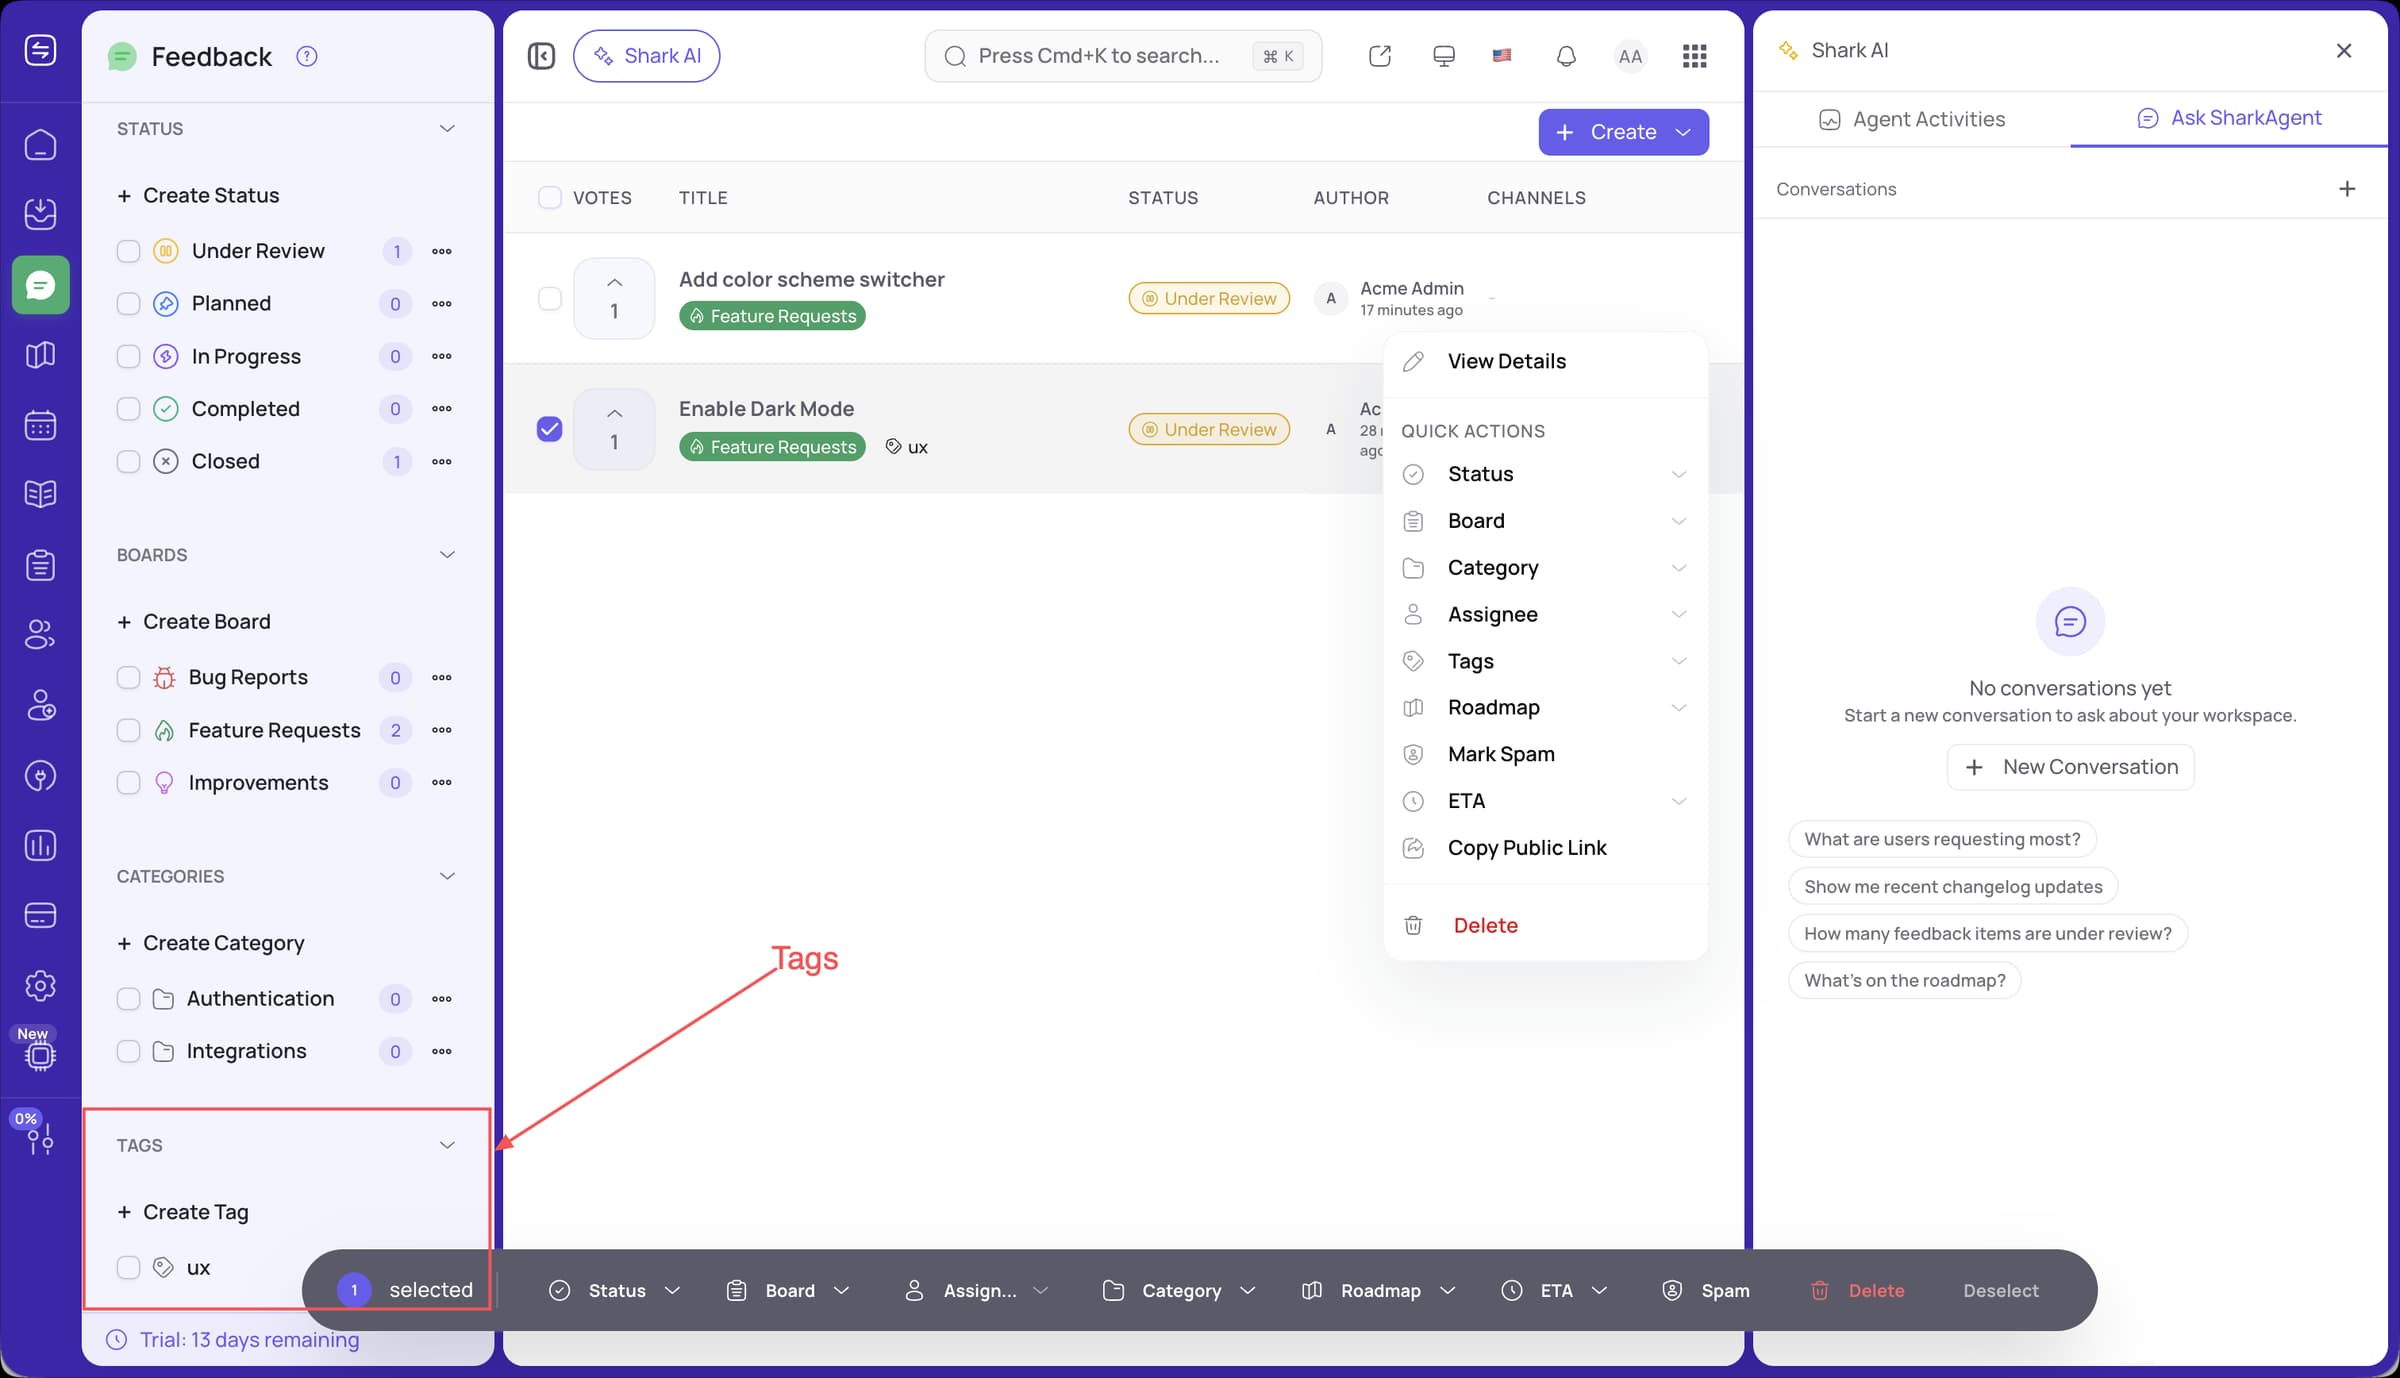Open the US flag language selector

point(1502,56)
